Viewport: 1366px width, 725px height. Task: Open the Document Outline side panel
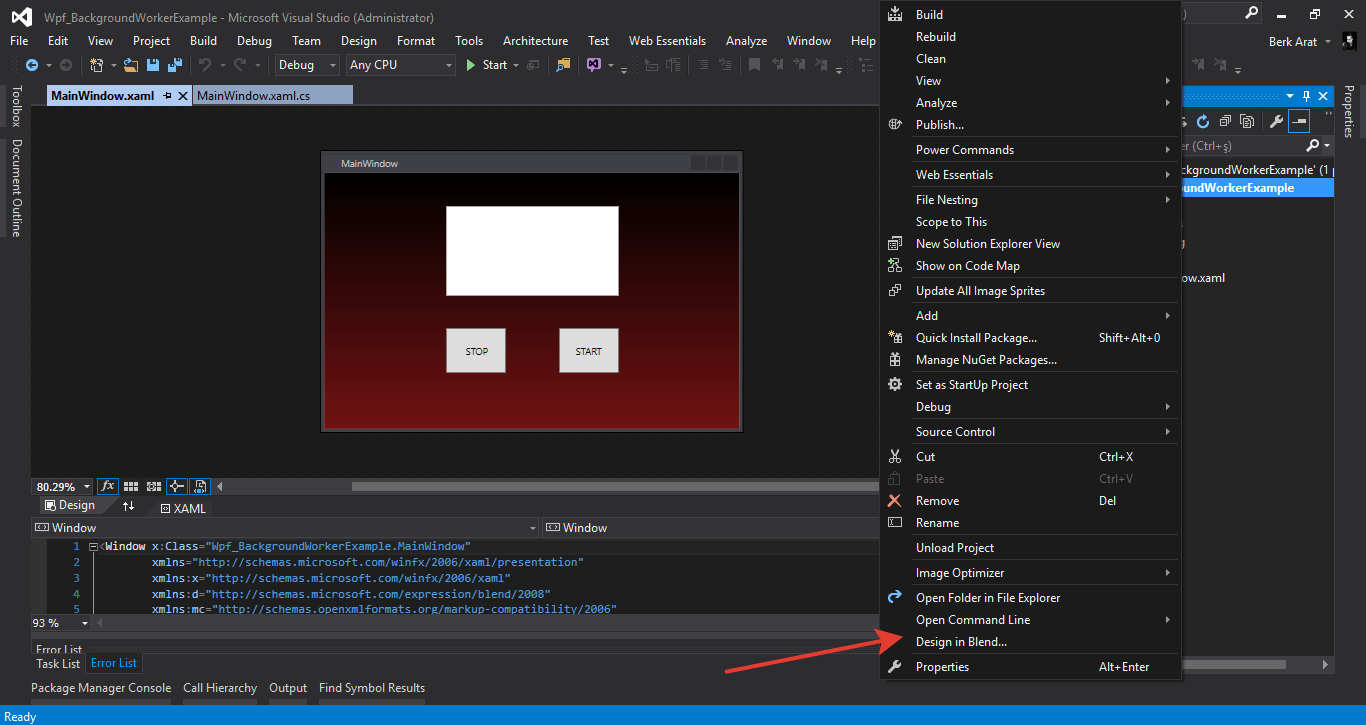(16, 187)
